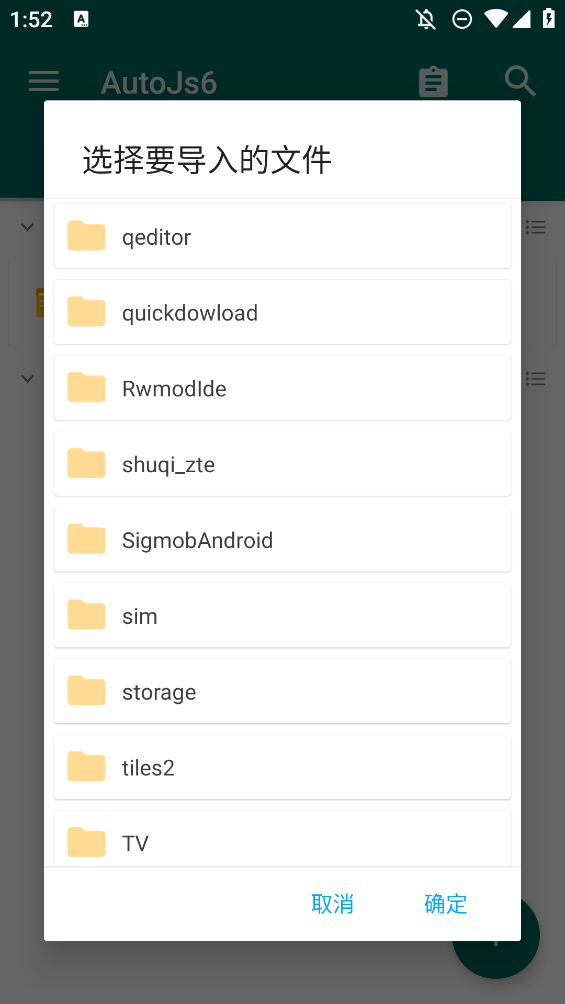The width and height of the screenshot is (565, 1004).
Task: Confirm file selection with 确定
Action: (x=445, y=903)
